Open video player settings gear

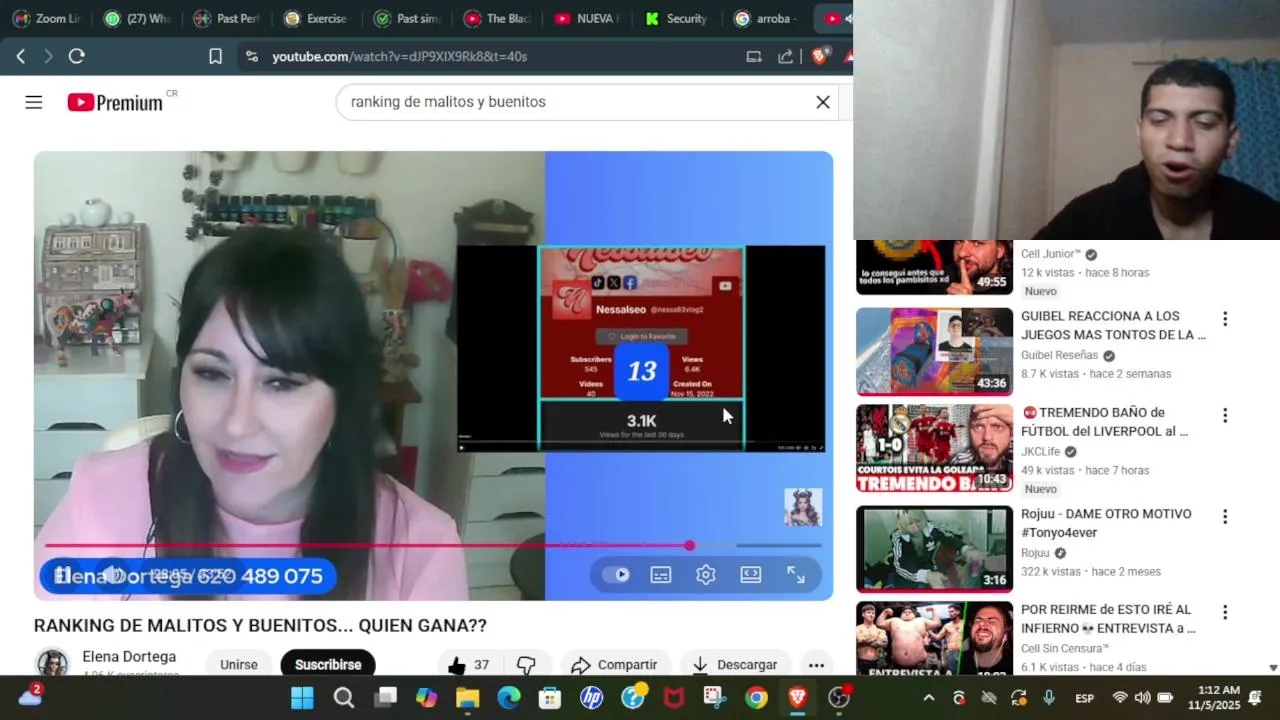click(x=706, y=575)
